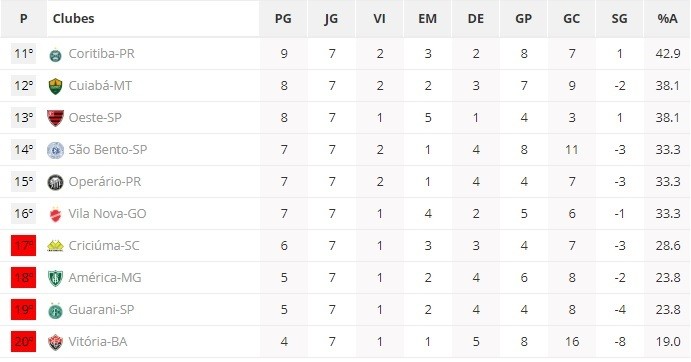Click the São Bento-SP club crest

tap(55, 150)
